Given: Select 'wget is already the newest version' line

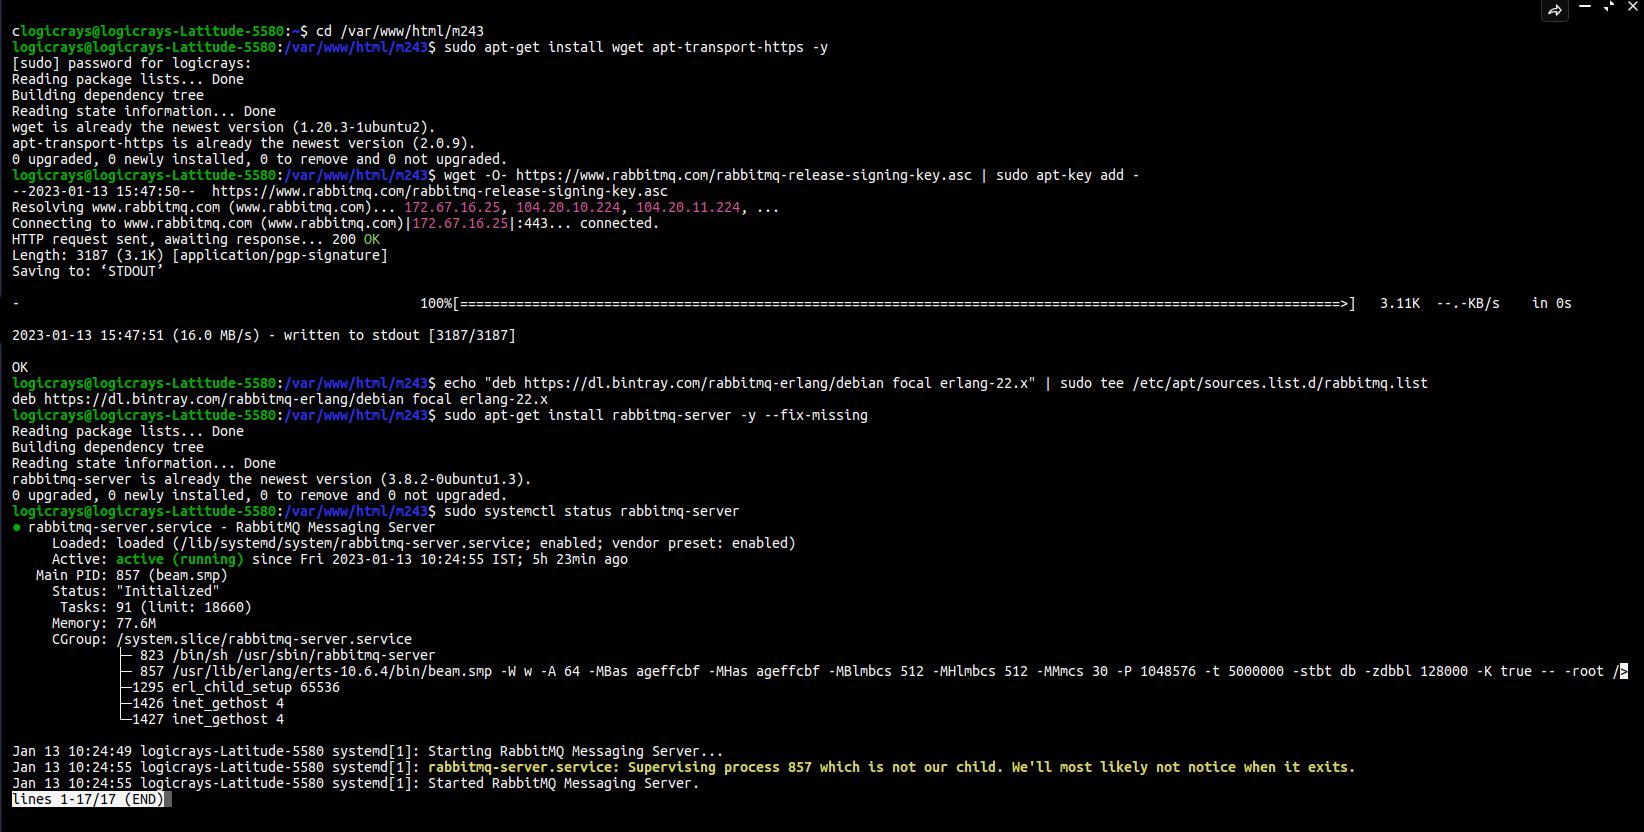Looking at the screenshot, I should coord(224,127).
